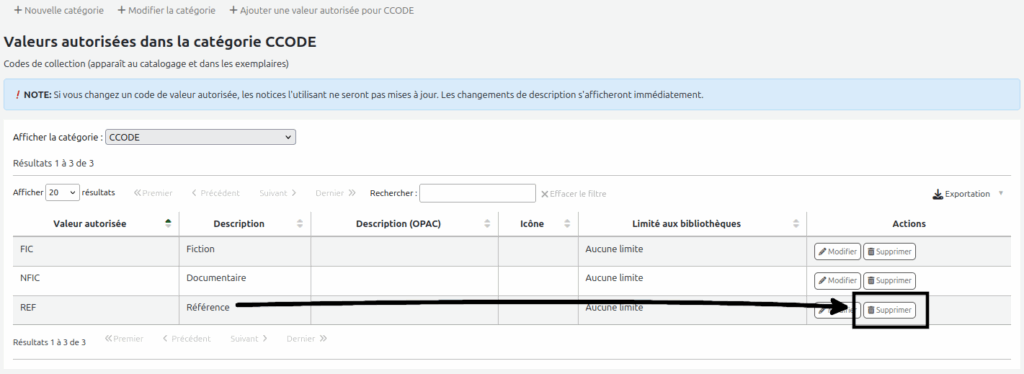Viewport: 1024px width, 374px height.
Task: Select the REF value cell
Action: click(x=96, y=309)
